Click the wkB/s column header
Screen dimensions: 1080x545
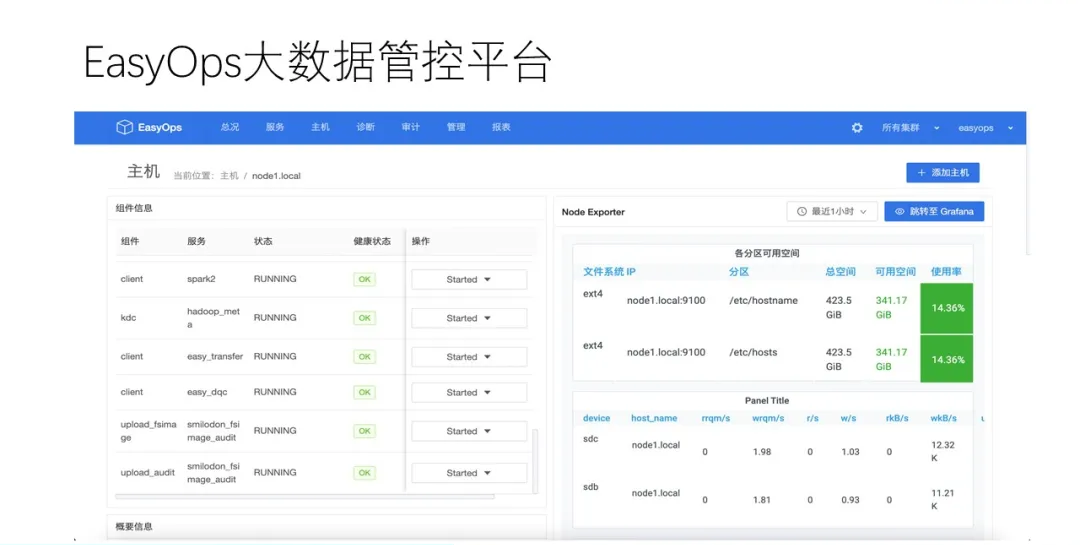click(944, 418)
